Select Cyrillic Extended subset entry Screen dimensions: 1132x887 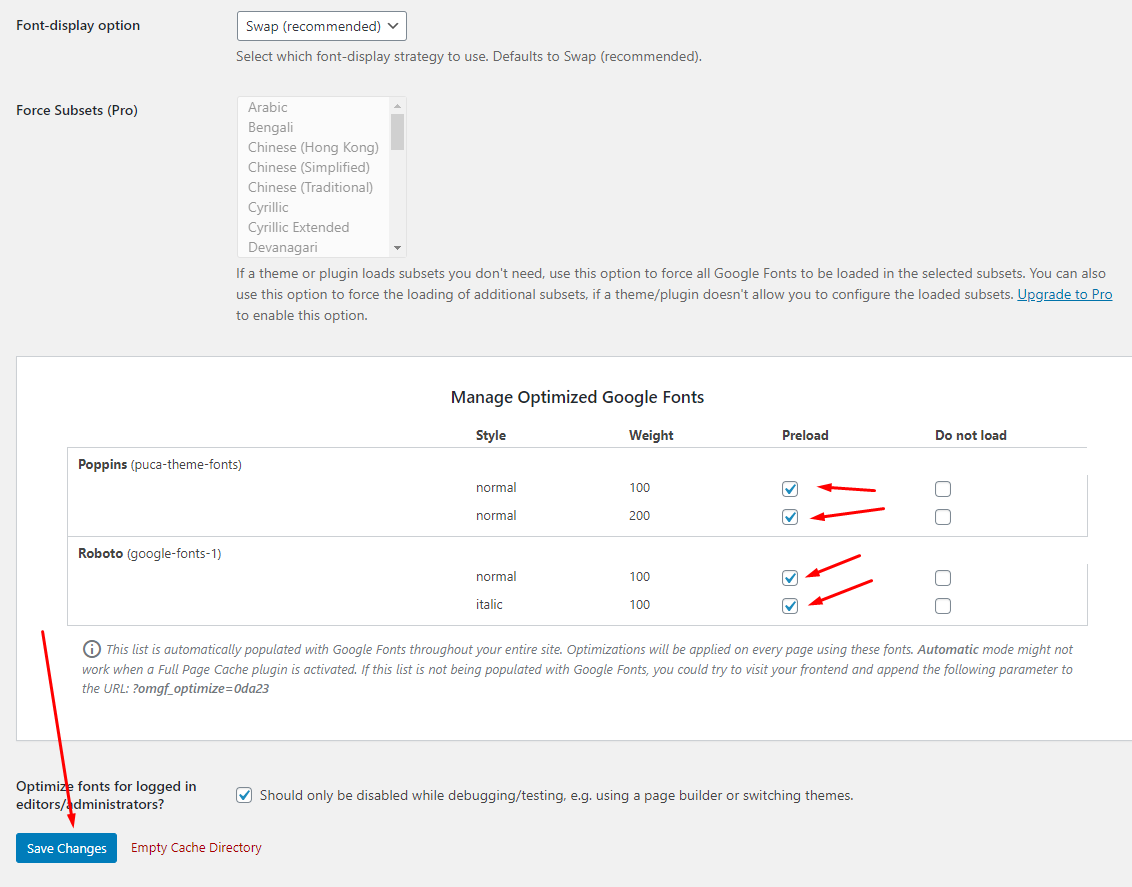(x=313, y=227)
